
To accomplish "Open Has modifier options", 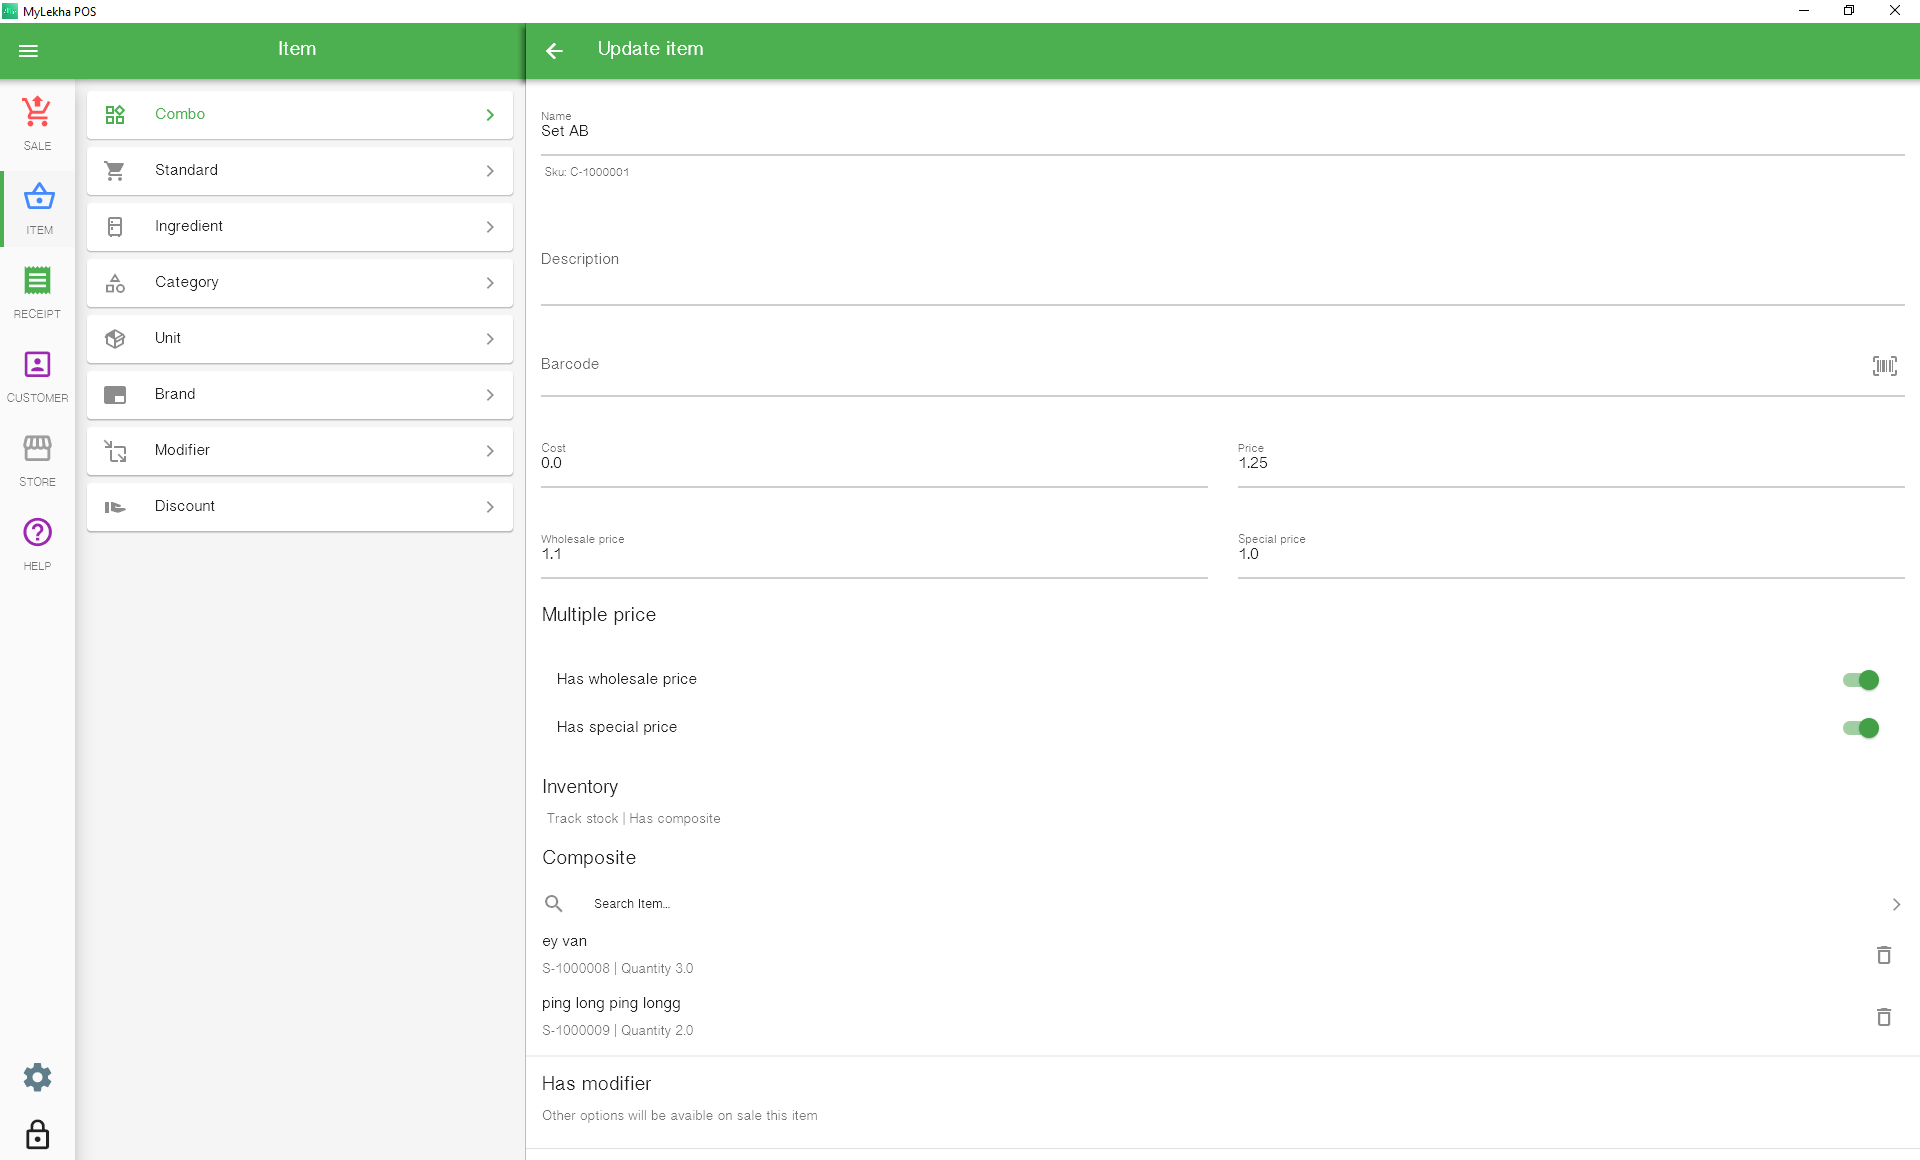I will click(x=1222, y=1098).
